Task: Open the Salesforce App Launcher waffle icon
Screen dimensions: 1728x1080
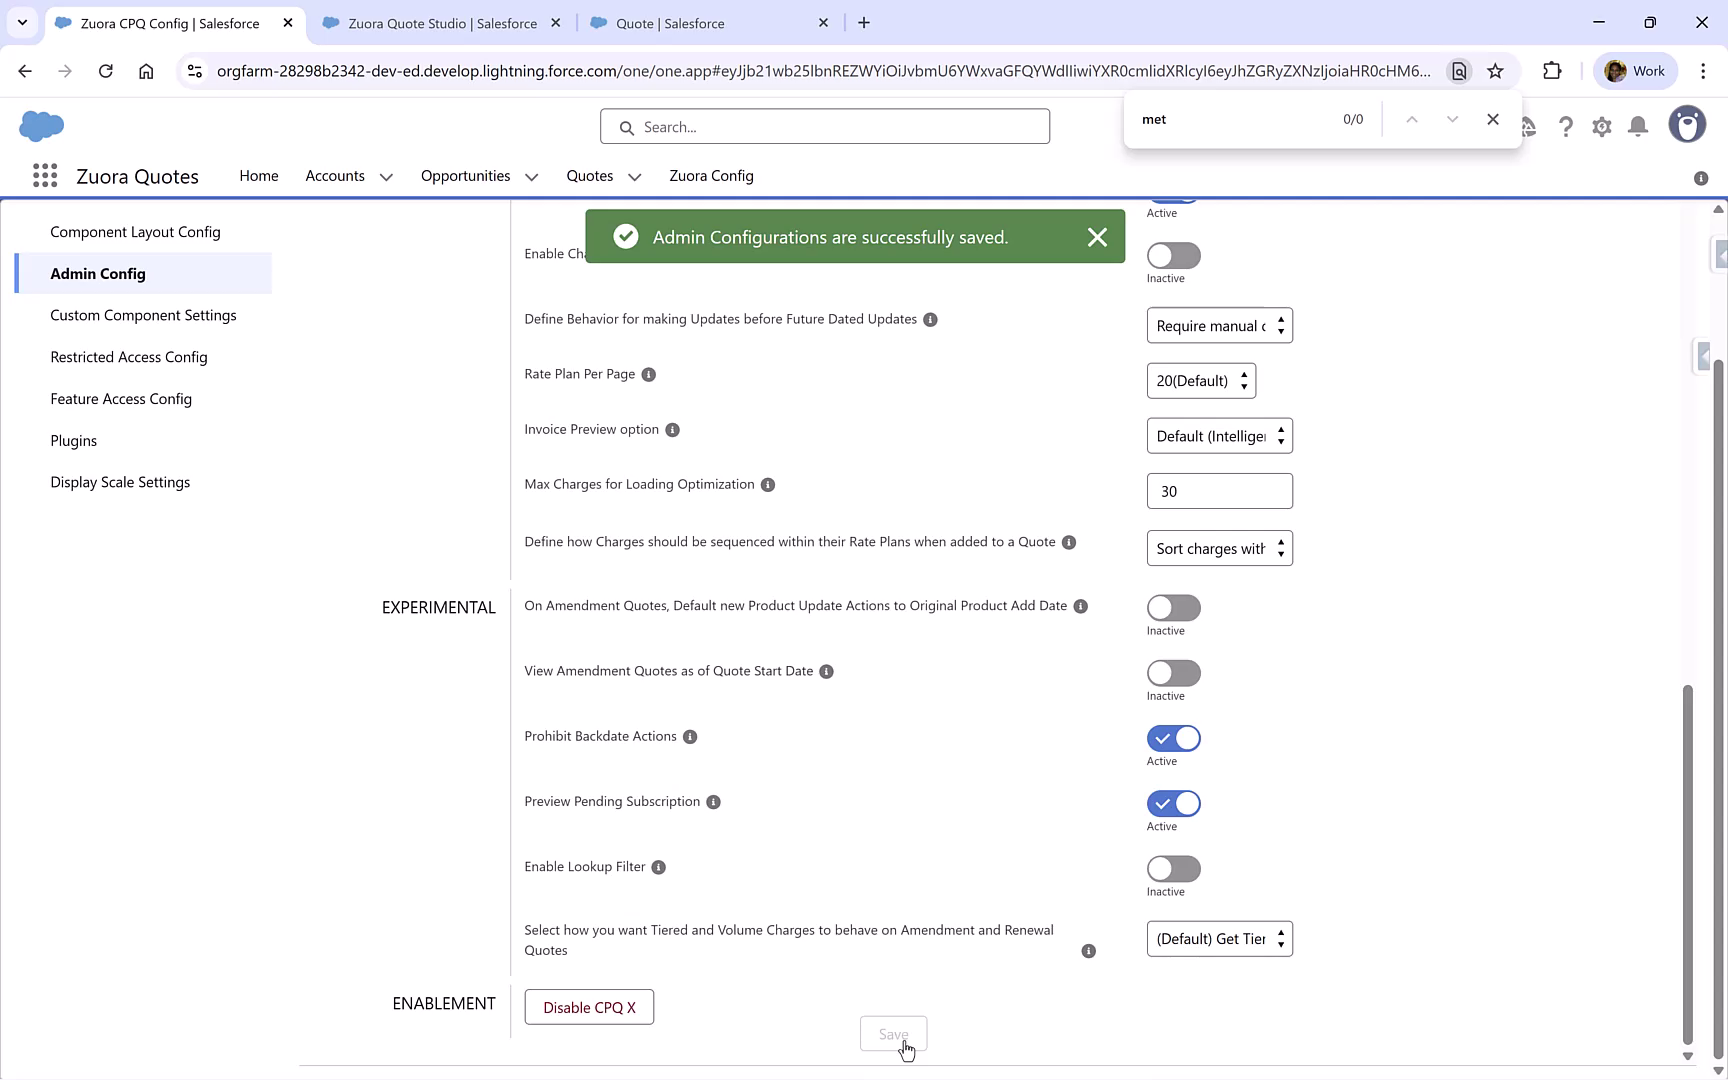Action: coord(45,175)
